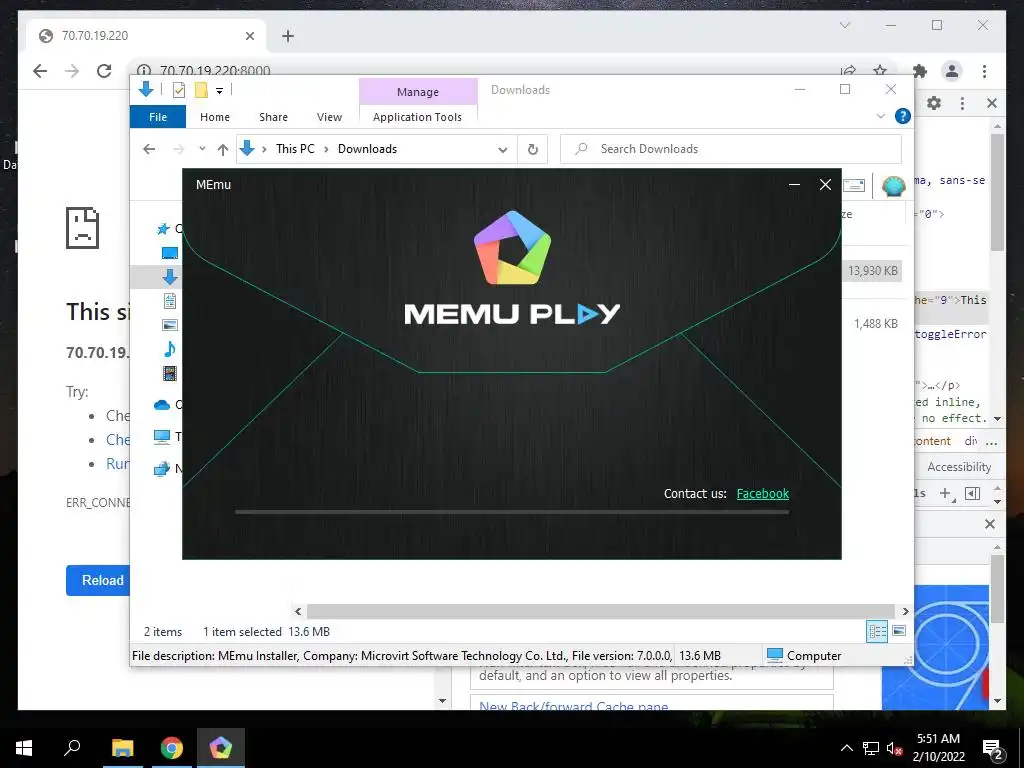Select Pictures icon in navigation pane
The image size is (1024, 768).
pos(170,325)
